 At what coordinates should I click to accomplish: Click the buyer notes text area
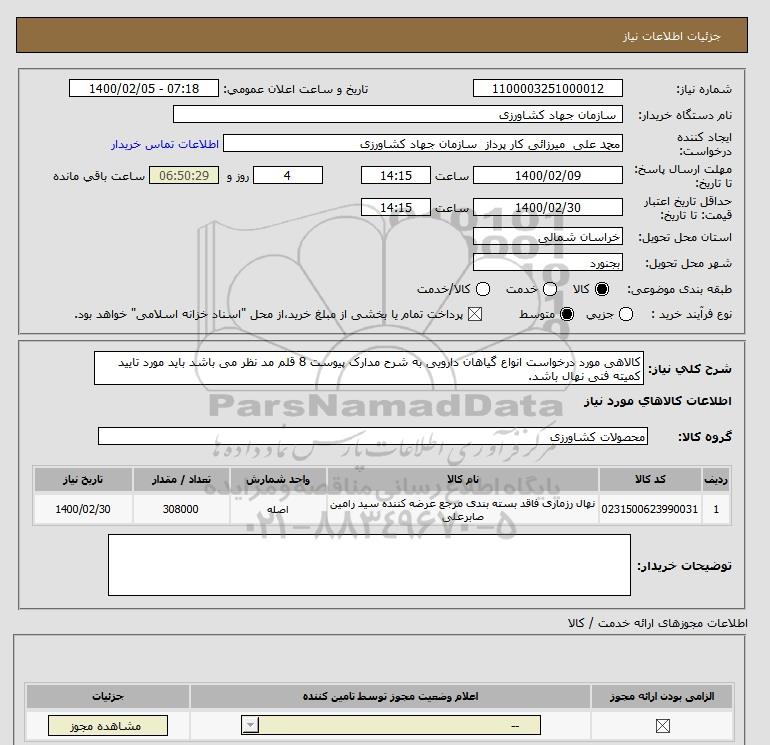tap(369, 565)
